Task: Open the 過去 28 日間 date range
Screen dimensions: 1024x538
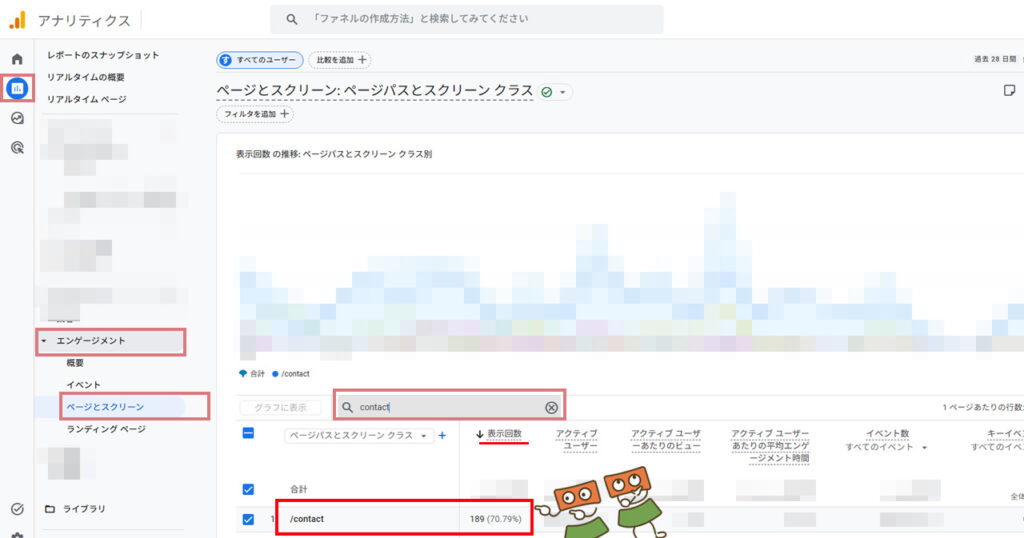Action: point(995,59)
